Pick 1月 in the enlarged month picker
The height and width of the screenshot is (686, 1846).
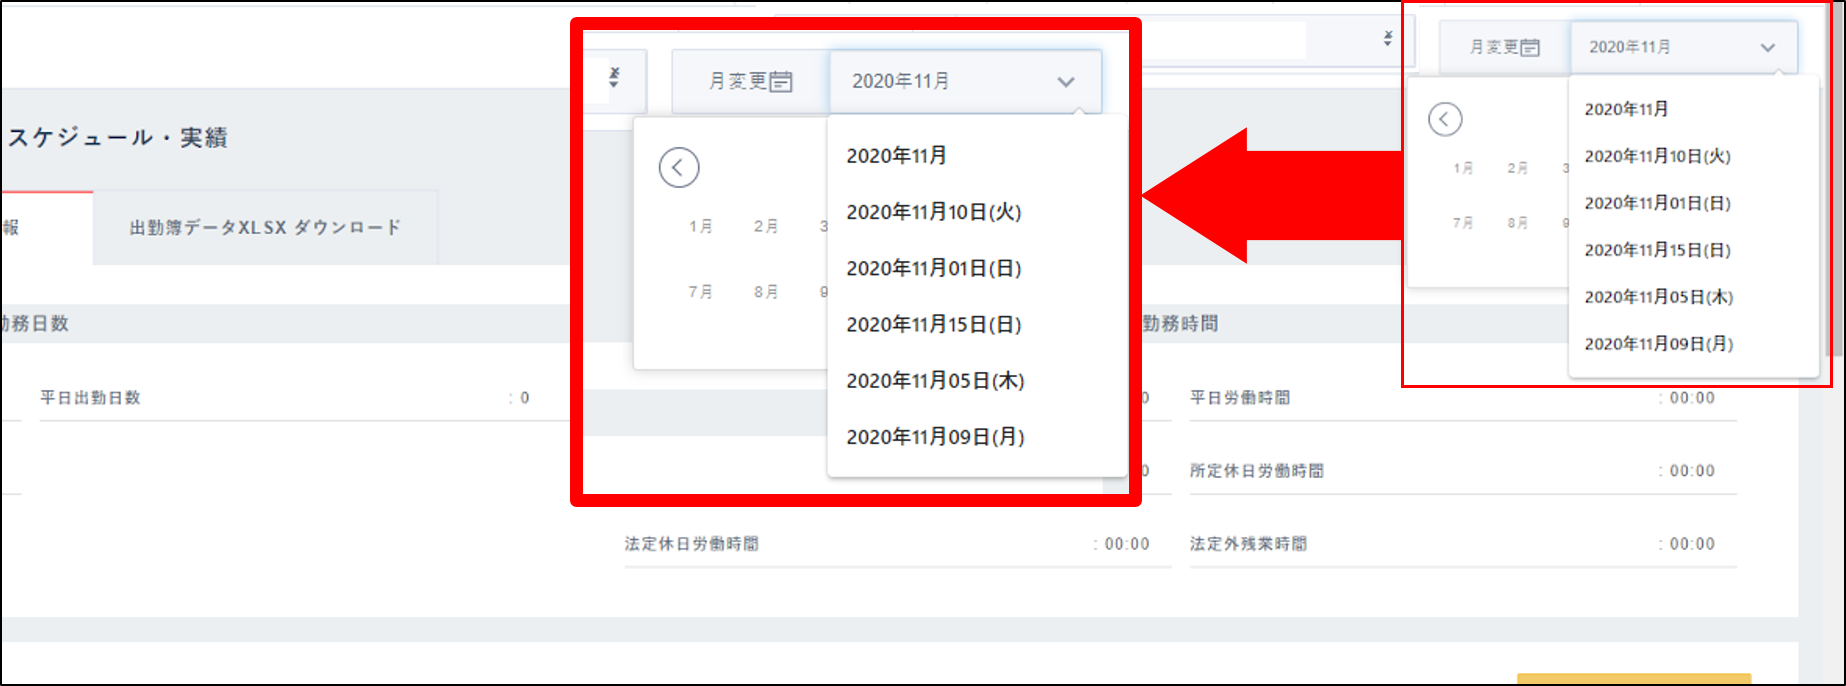700,227
